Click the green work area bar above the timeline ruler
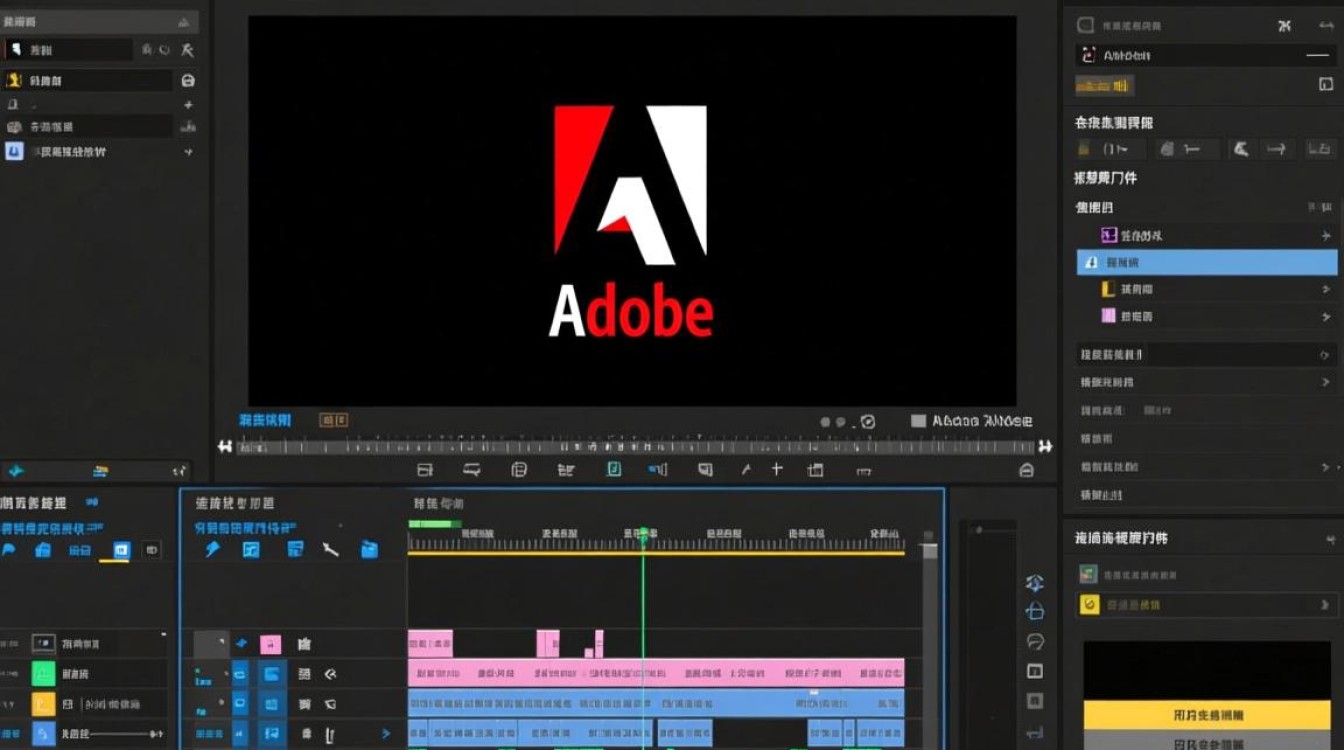Image resolution: width=1344 pixels, height=750 pixels. [435, 523]
